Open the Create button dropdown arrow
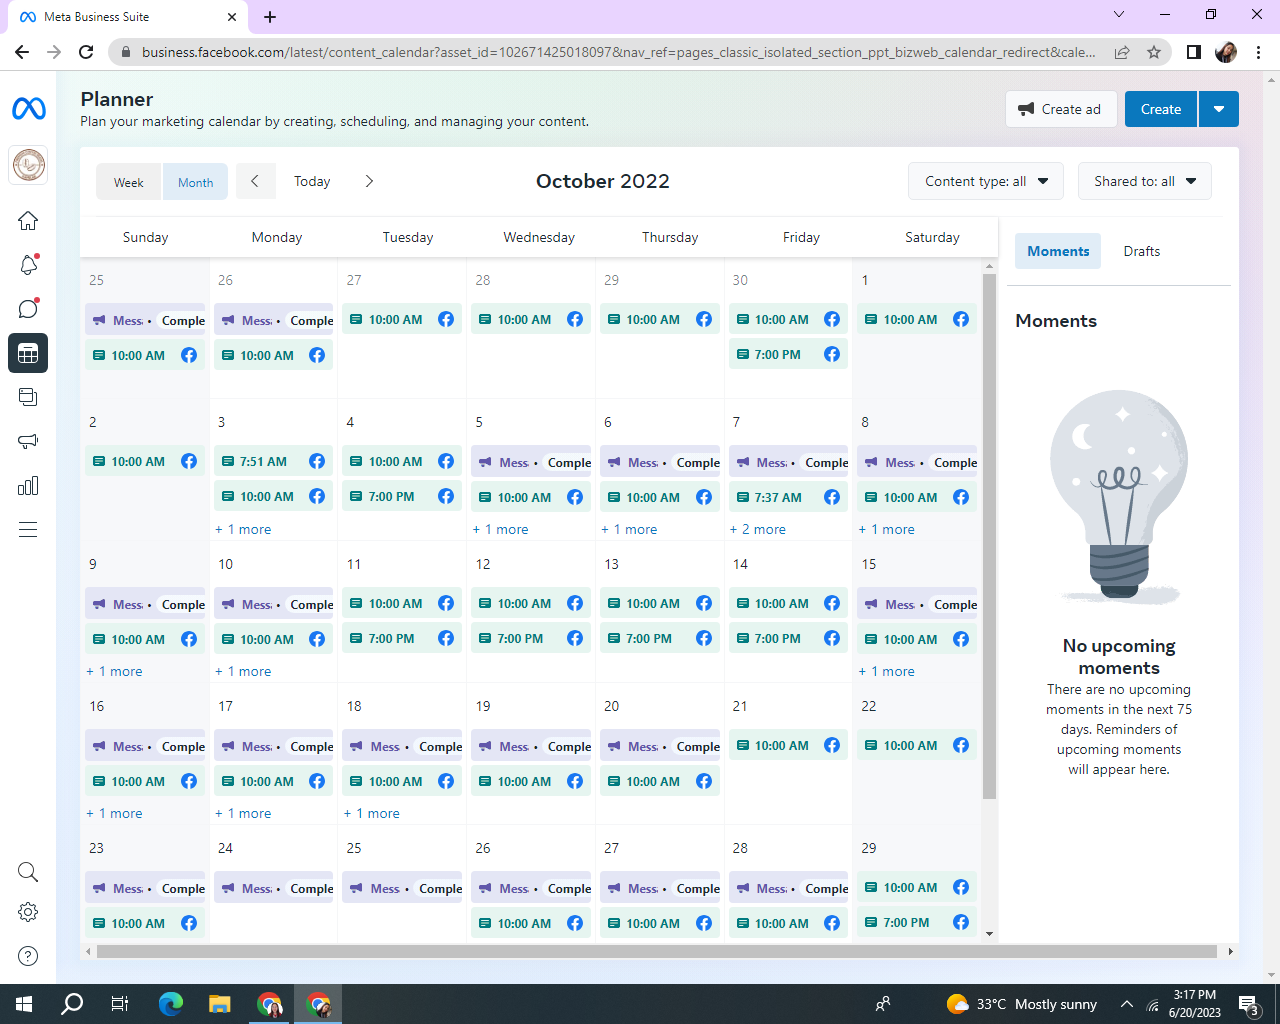1280x1024 pixels. [1218, 109]
